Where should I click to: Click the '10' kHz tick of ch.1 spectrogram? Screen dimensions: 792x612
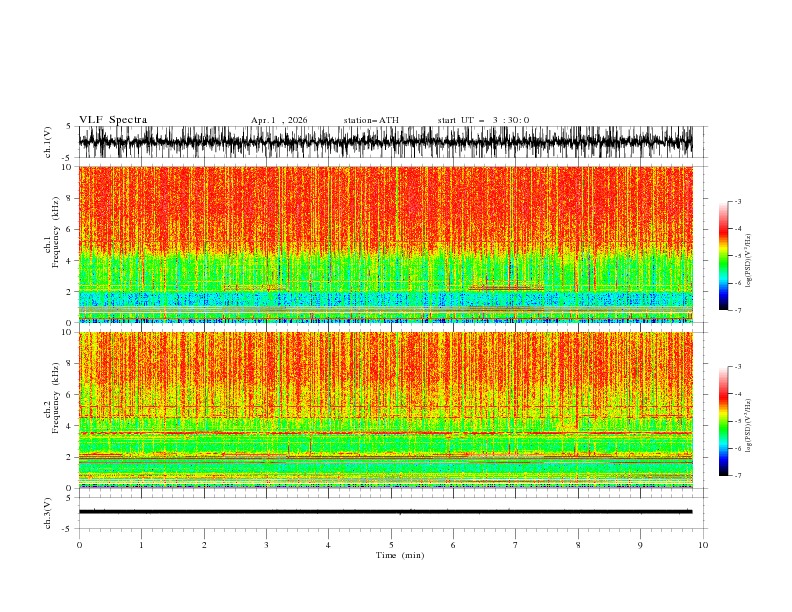(x=67, y=167)
